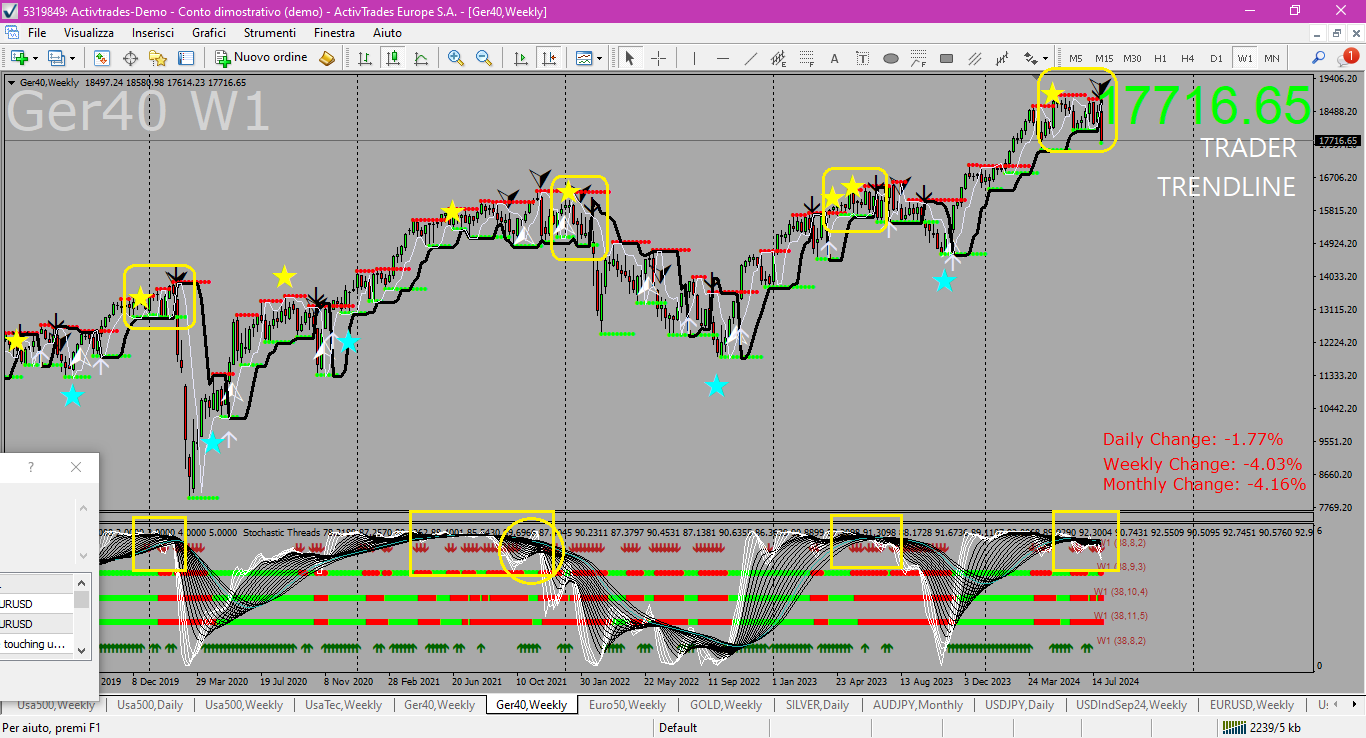Viewport: 1366px width, 738px height.
Task: Toggle chart auto scroll
Action: coord(520,58)
